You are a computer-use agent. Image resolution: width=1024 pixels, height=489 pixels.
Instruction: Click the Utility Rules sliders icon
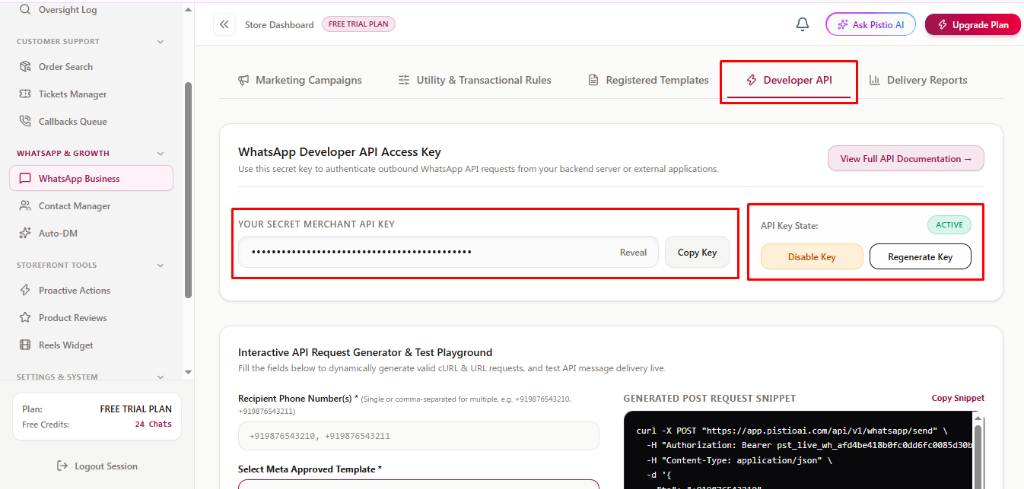tap(404, 80)
